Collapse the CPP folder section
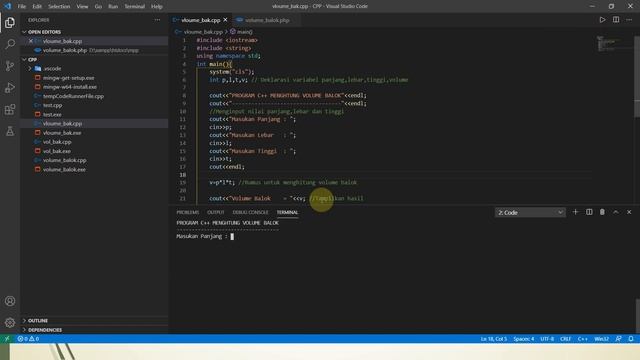The width and height of the screenshot is (640, 360). coord(32,60)
